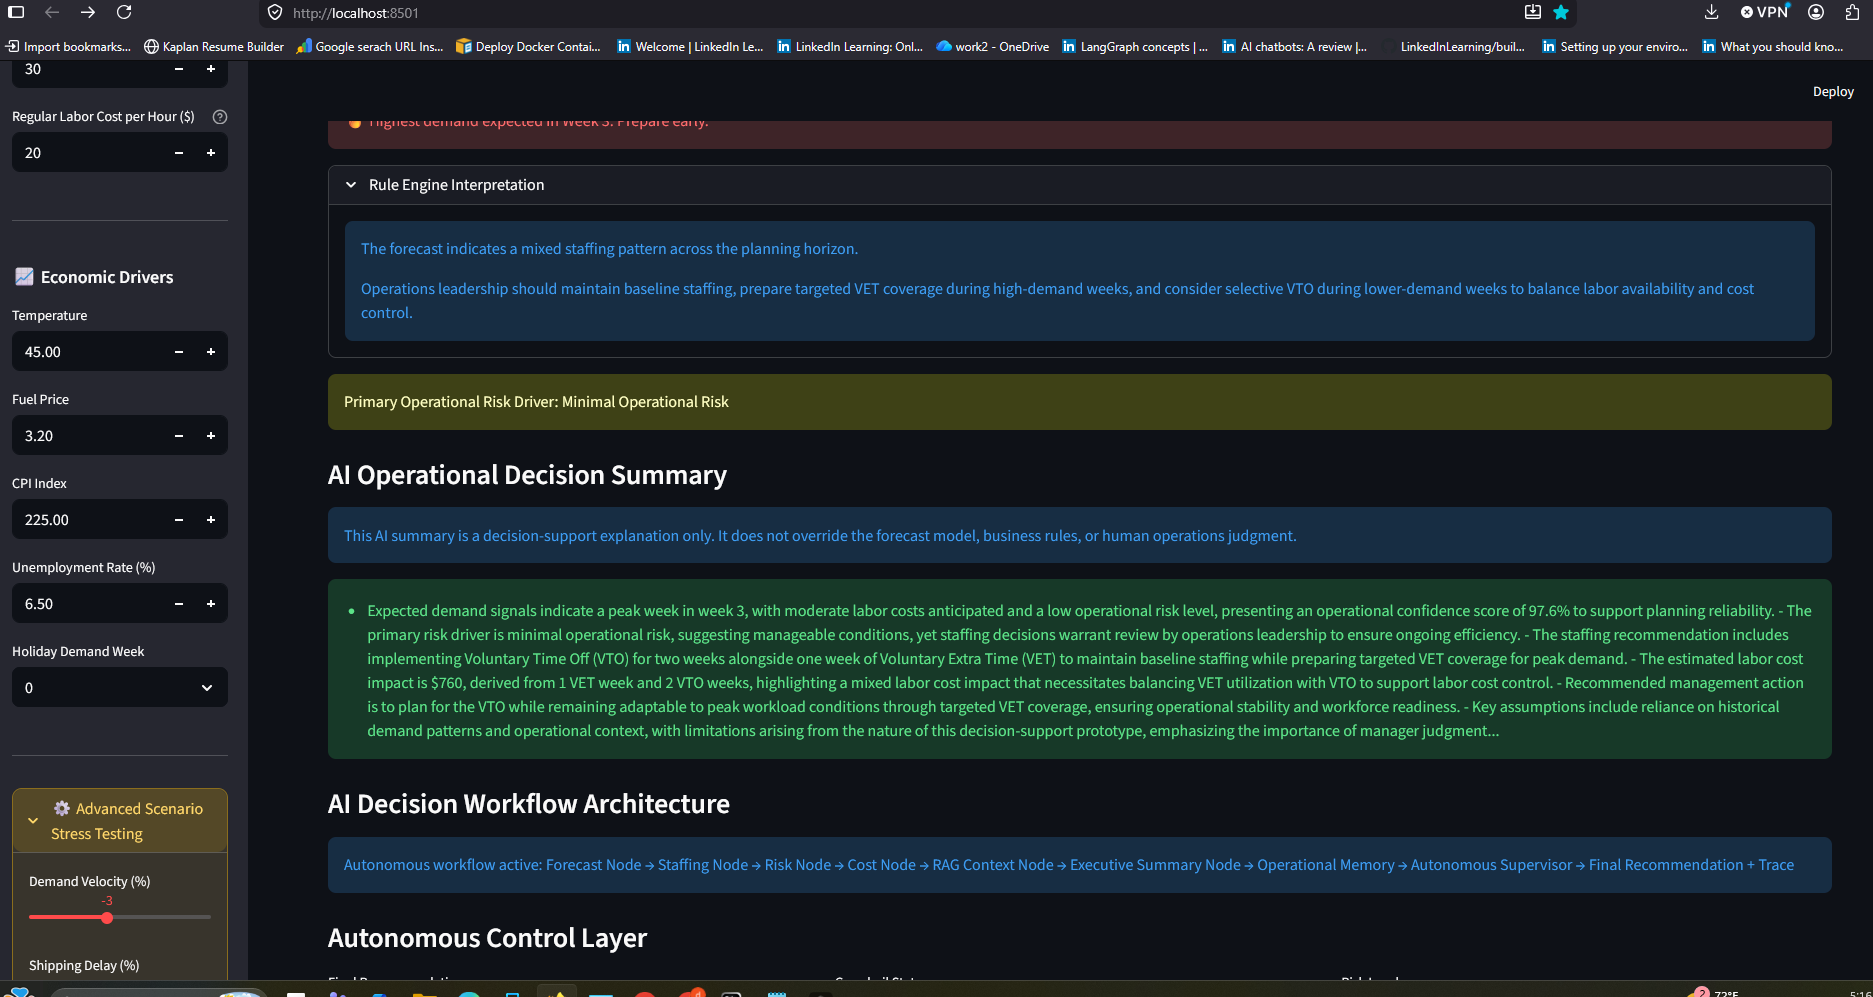
Task: Increase Temperature value
Action: (x=211, y=352)
